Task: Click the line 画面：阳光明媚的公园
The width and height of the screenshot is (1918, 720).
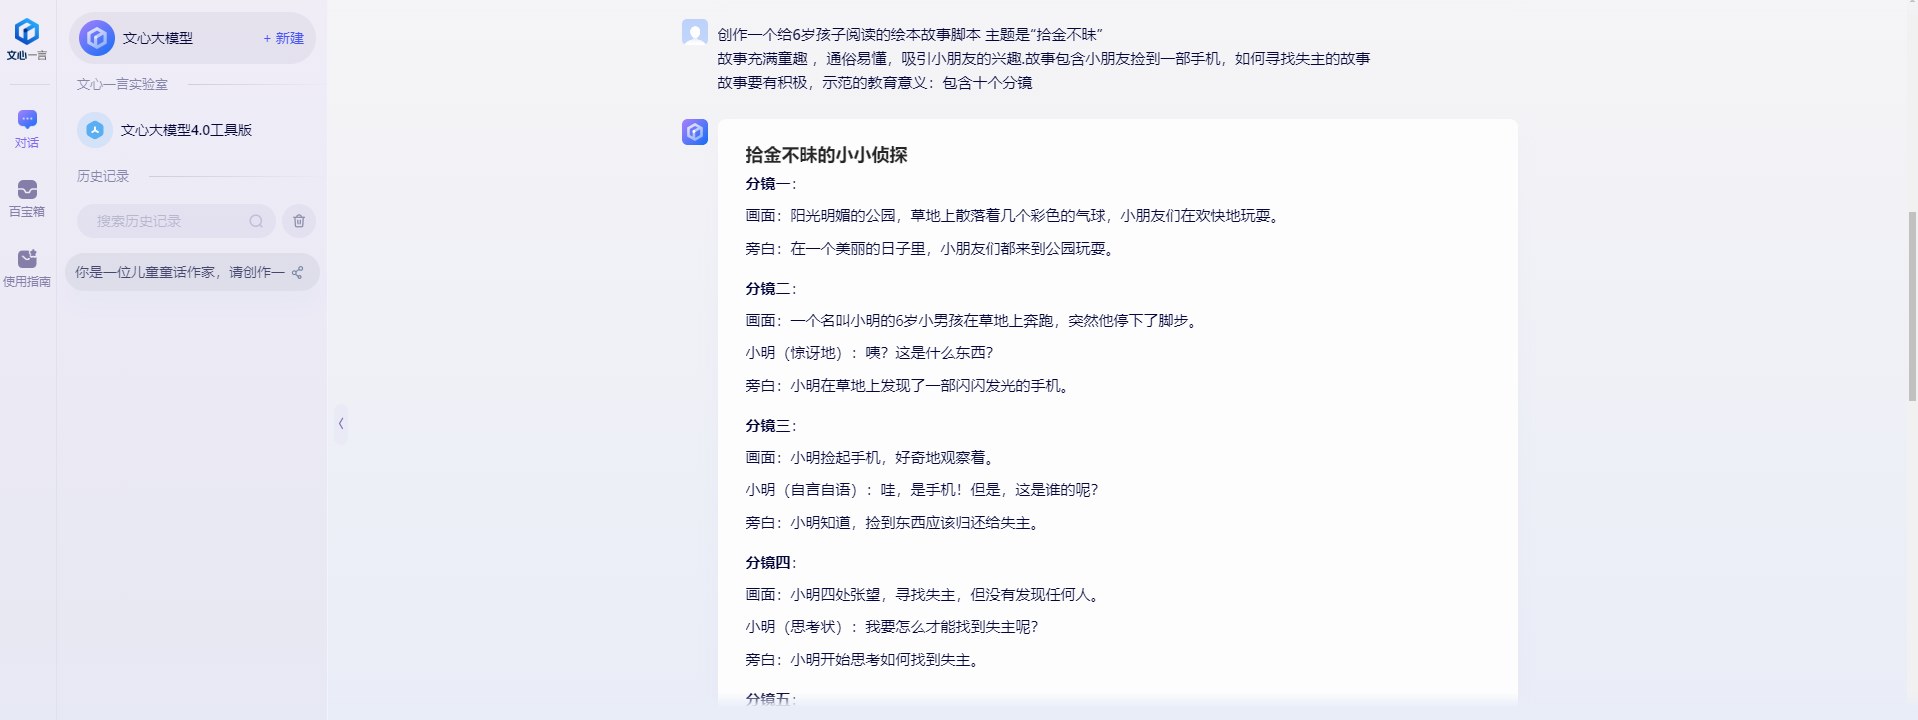Action: [1014, 216]
